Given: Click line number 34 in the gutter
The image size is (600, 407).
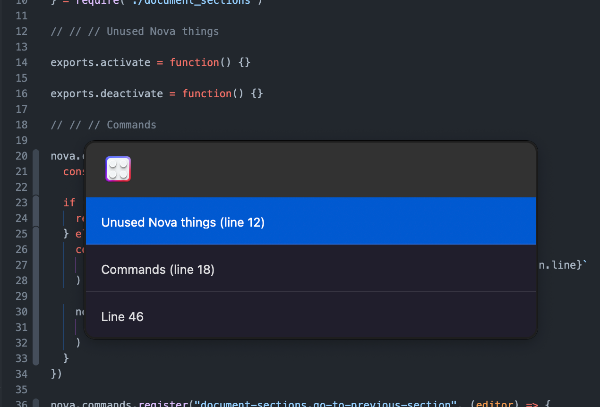Looking at the screenshot, I should coord(21,373).
